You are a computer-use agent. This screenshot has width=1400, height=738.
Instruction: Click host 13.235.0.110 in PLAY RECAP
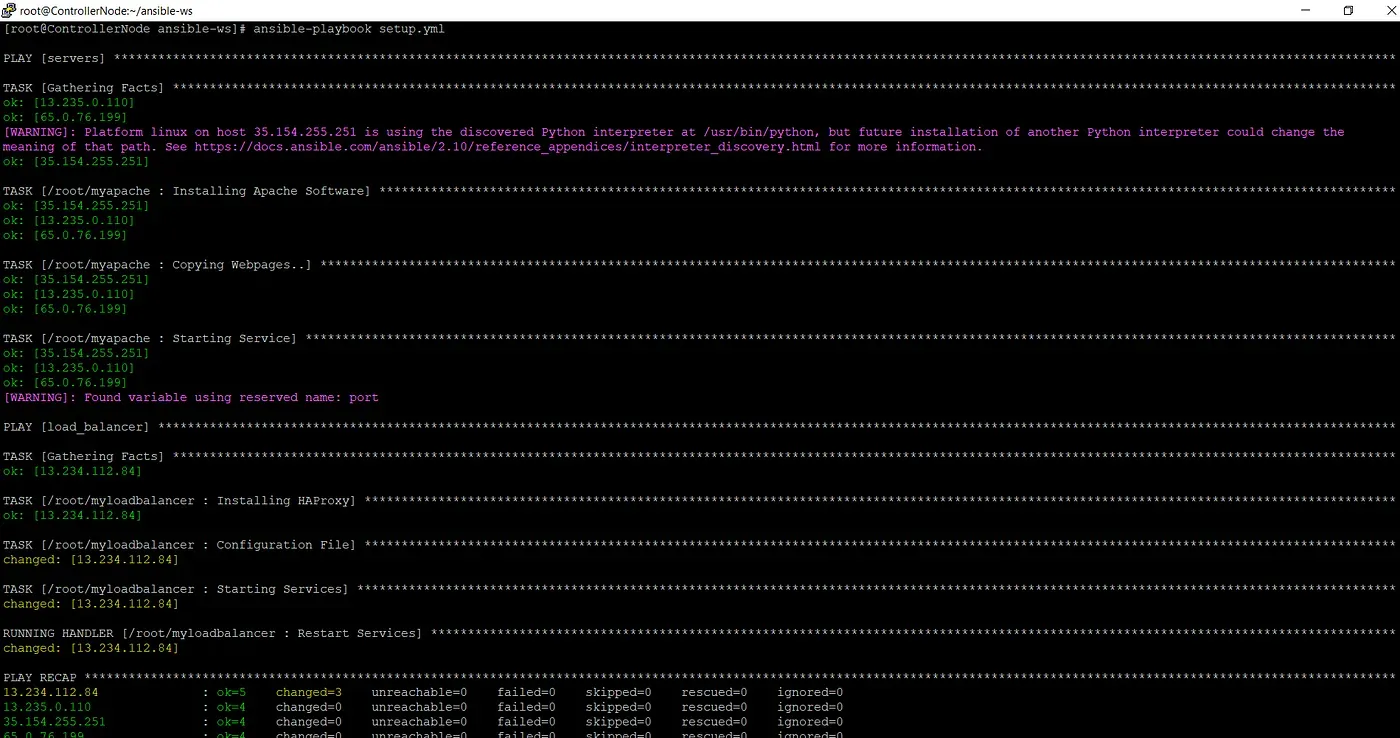(x=47, y=707)
